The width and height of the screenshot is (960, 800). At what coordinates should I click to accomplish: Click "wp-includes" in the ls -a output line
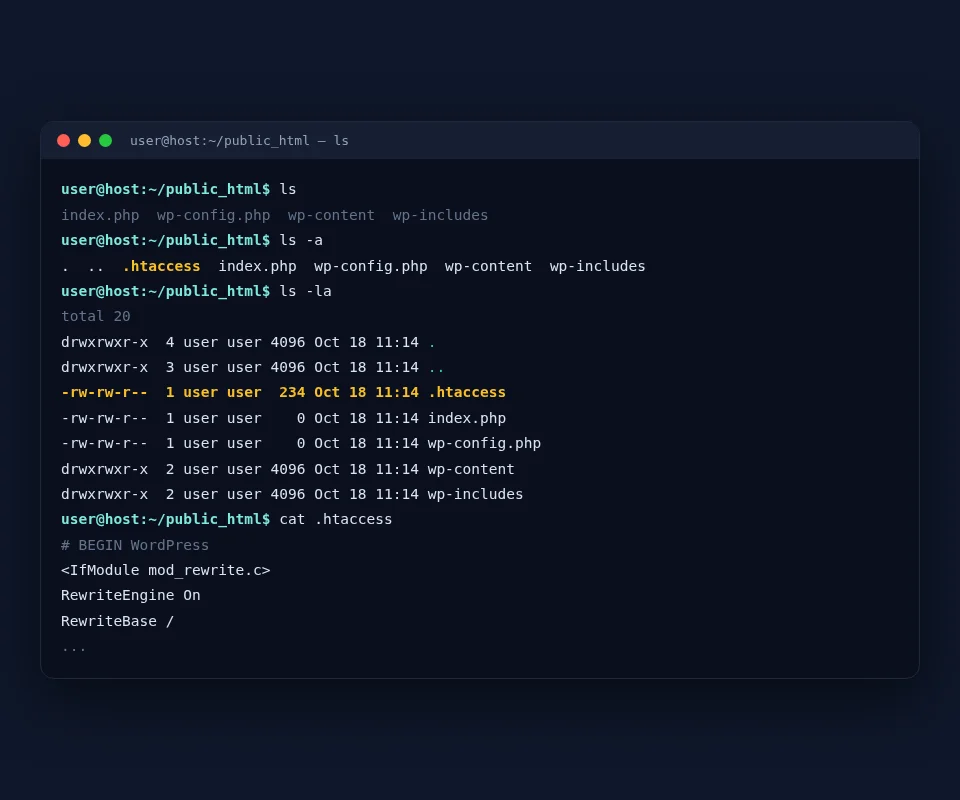pyautogui.click(x=598, y=266)
